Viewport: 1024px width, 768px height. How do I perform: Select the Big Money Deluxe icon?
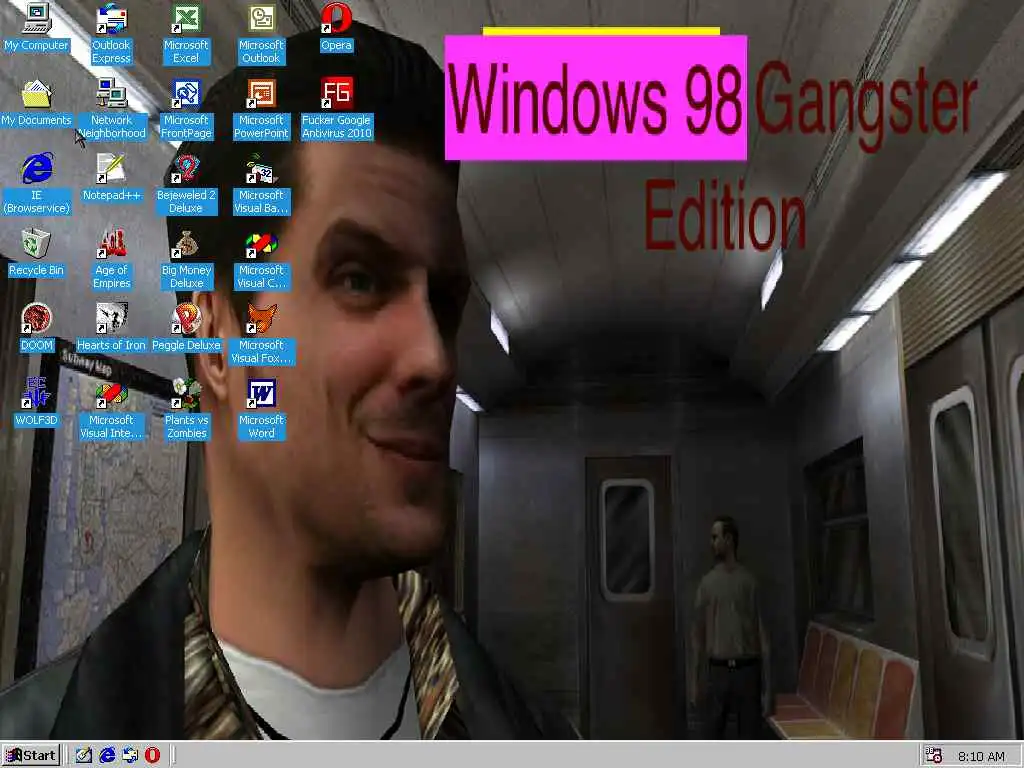click(x=186, y=259)
